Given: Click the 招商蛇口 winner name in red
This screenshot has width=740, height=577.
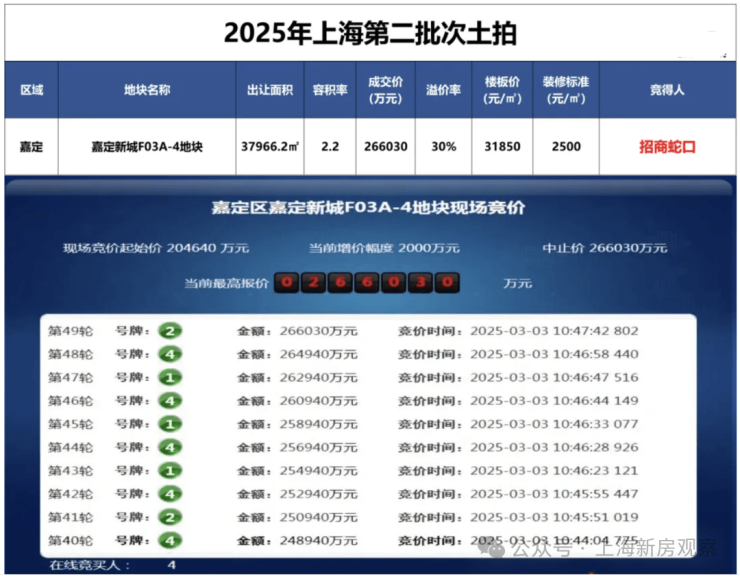Looking at the screenshot, I should 667,146.
